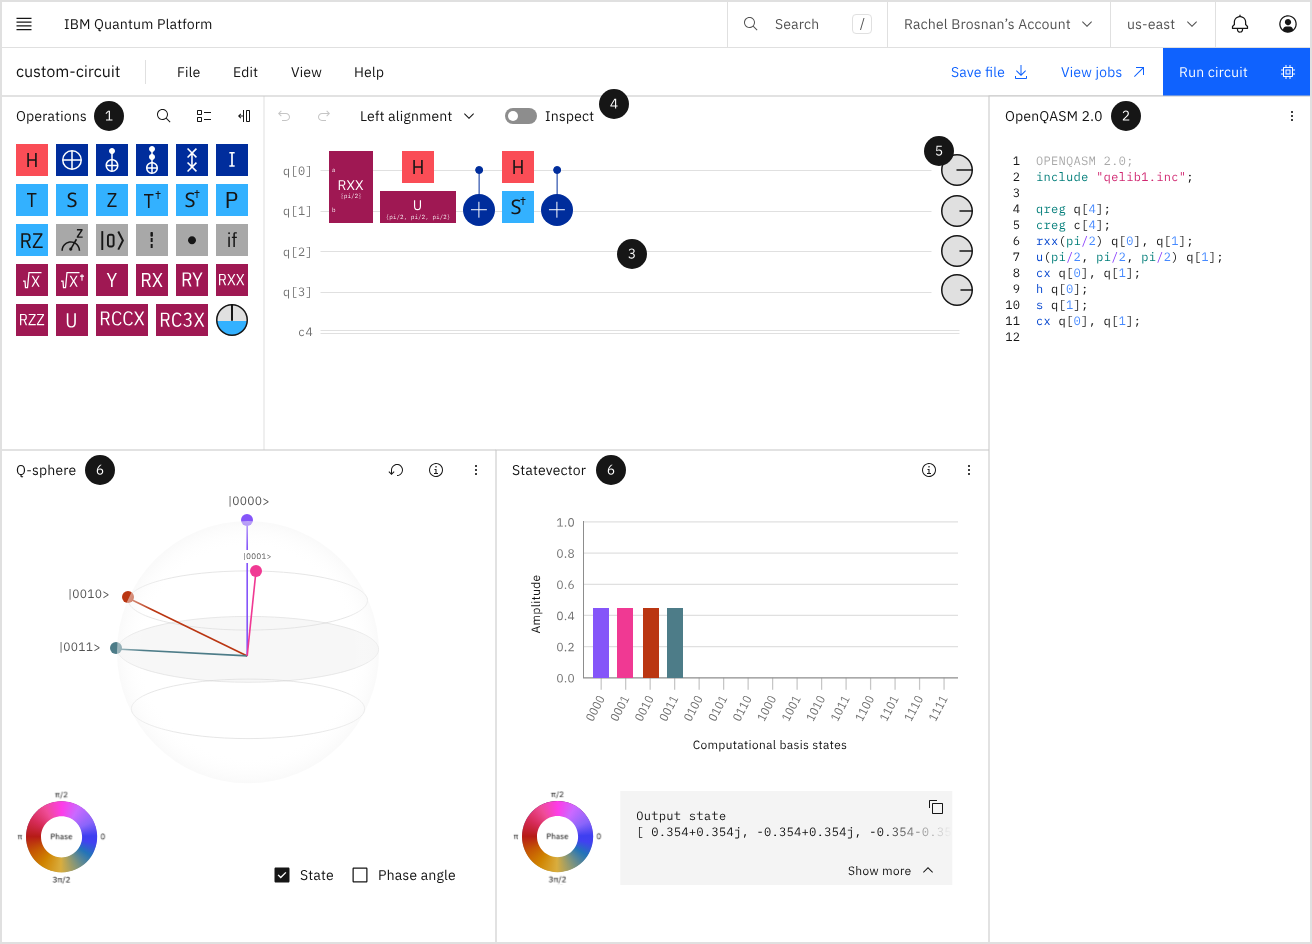Viewport: 1312px width, 944px height.
Task: Open the View menu
Action: click(x=306, y=72)
